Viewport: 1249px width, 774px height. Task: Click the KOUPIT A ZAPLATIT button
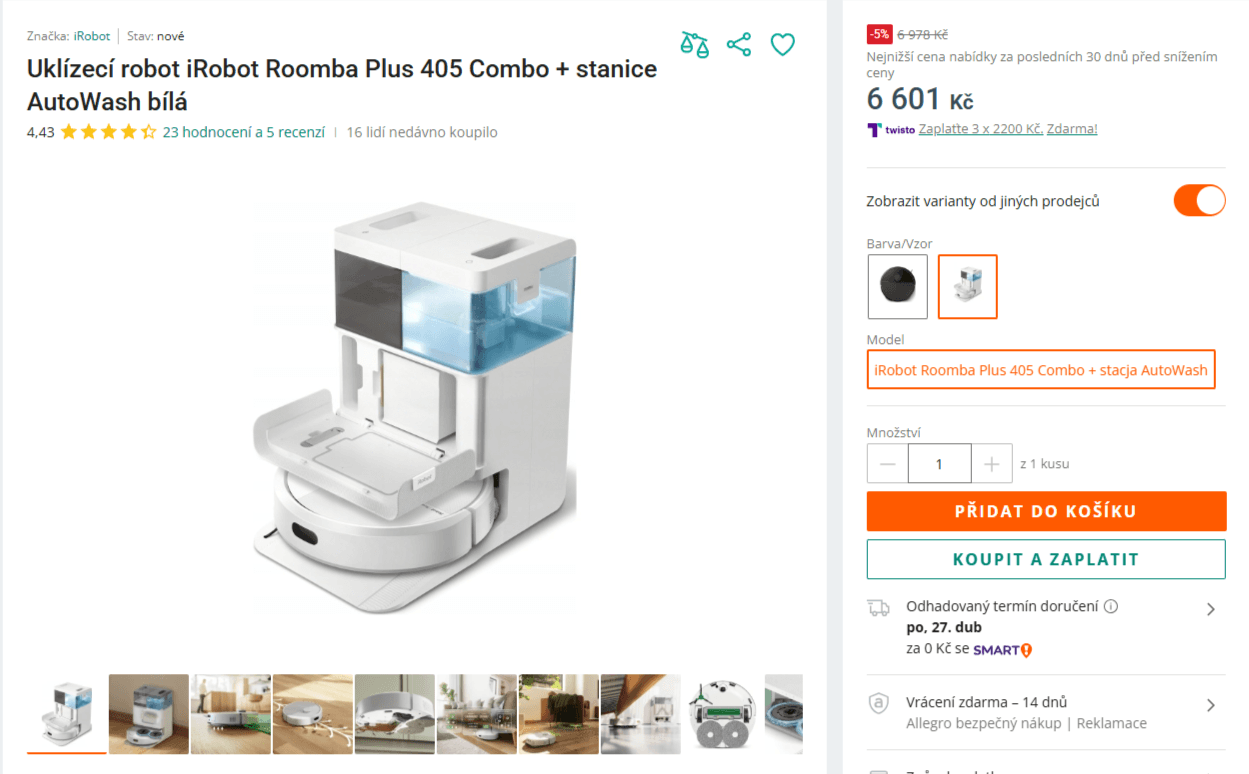(x=1045, y=559)
